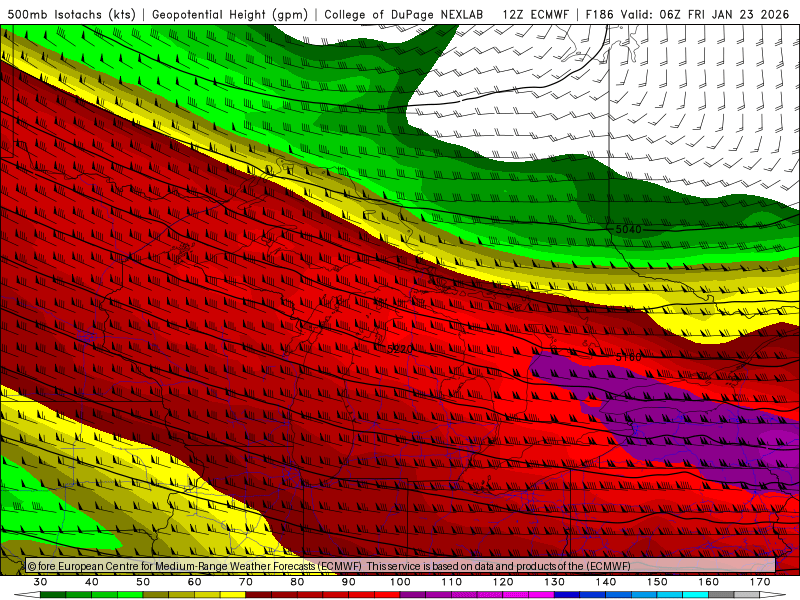The width and height of the screenshot is (800, 600).
Task: Click the olive 50-55 kt legend swatch
Action: click(156, 595)
